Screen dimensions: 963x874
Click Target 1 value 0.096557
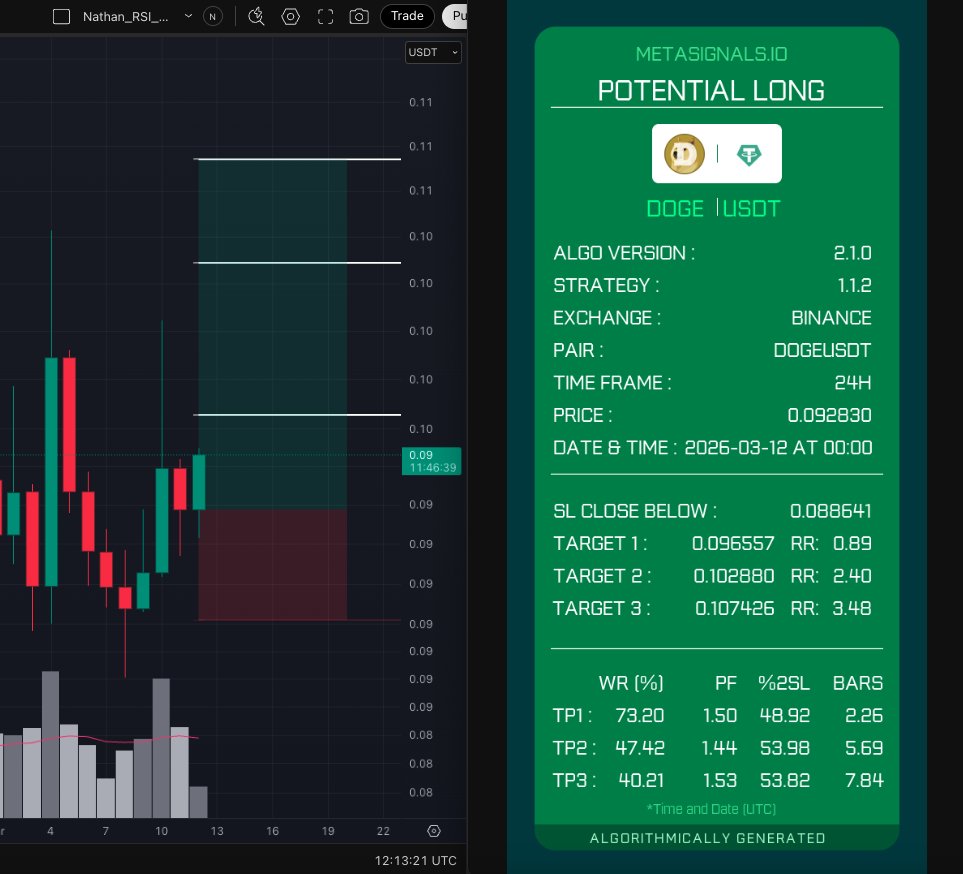pos(733,544)
